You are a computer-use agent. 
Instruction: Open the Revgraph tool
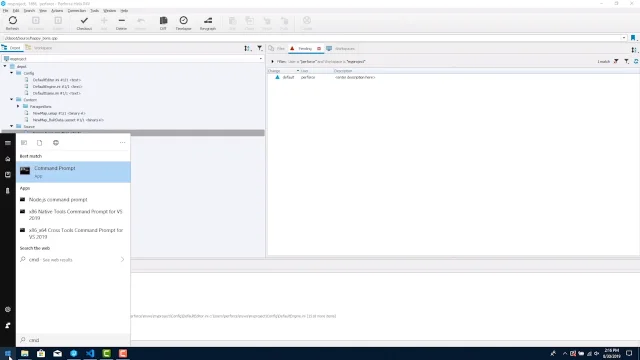pyautogui.click(x=208, y=23)
